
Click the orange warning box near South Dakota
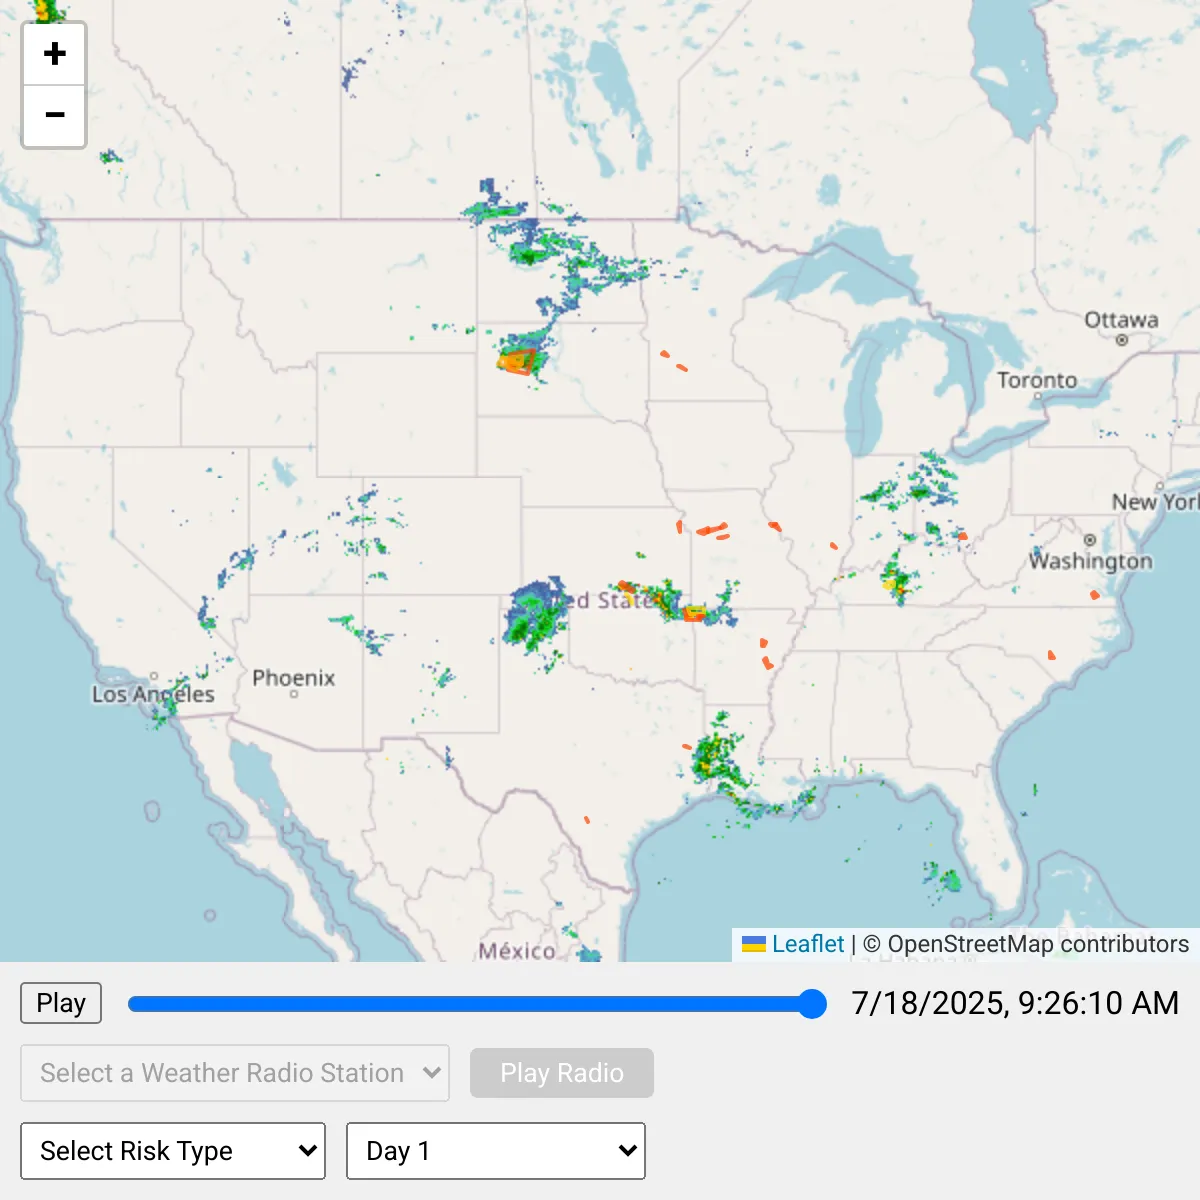pos(517,361)
